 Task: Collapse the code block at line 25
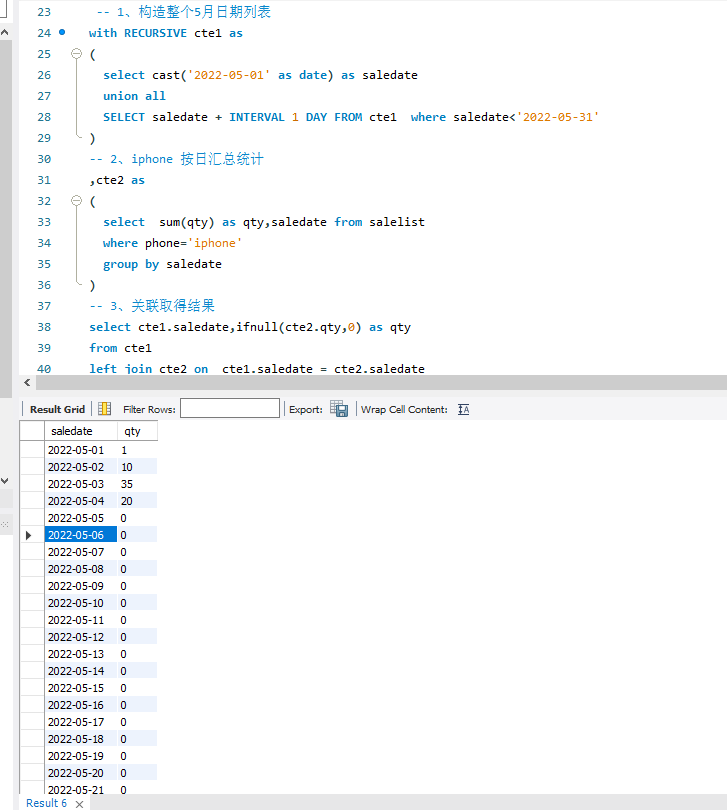click(x=76, y=53)
